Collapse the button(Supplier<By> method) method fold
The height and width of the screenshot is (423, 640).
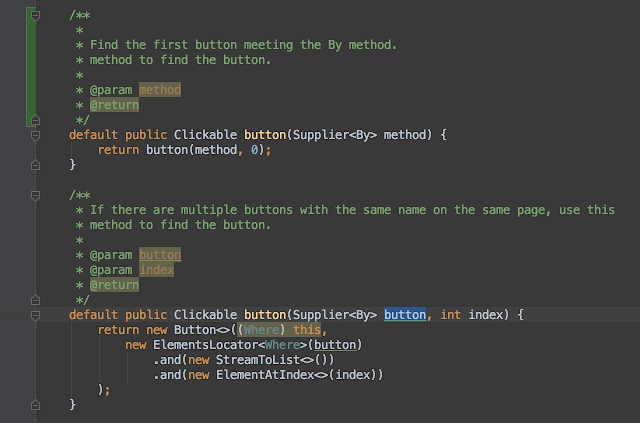coord(36,135)
